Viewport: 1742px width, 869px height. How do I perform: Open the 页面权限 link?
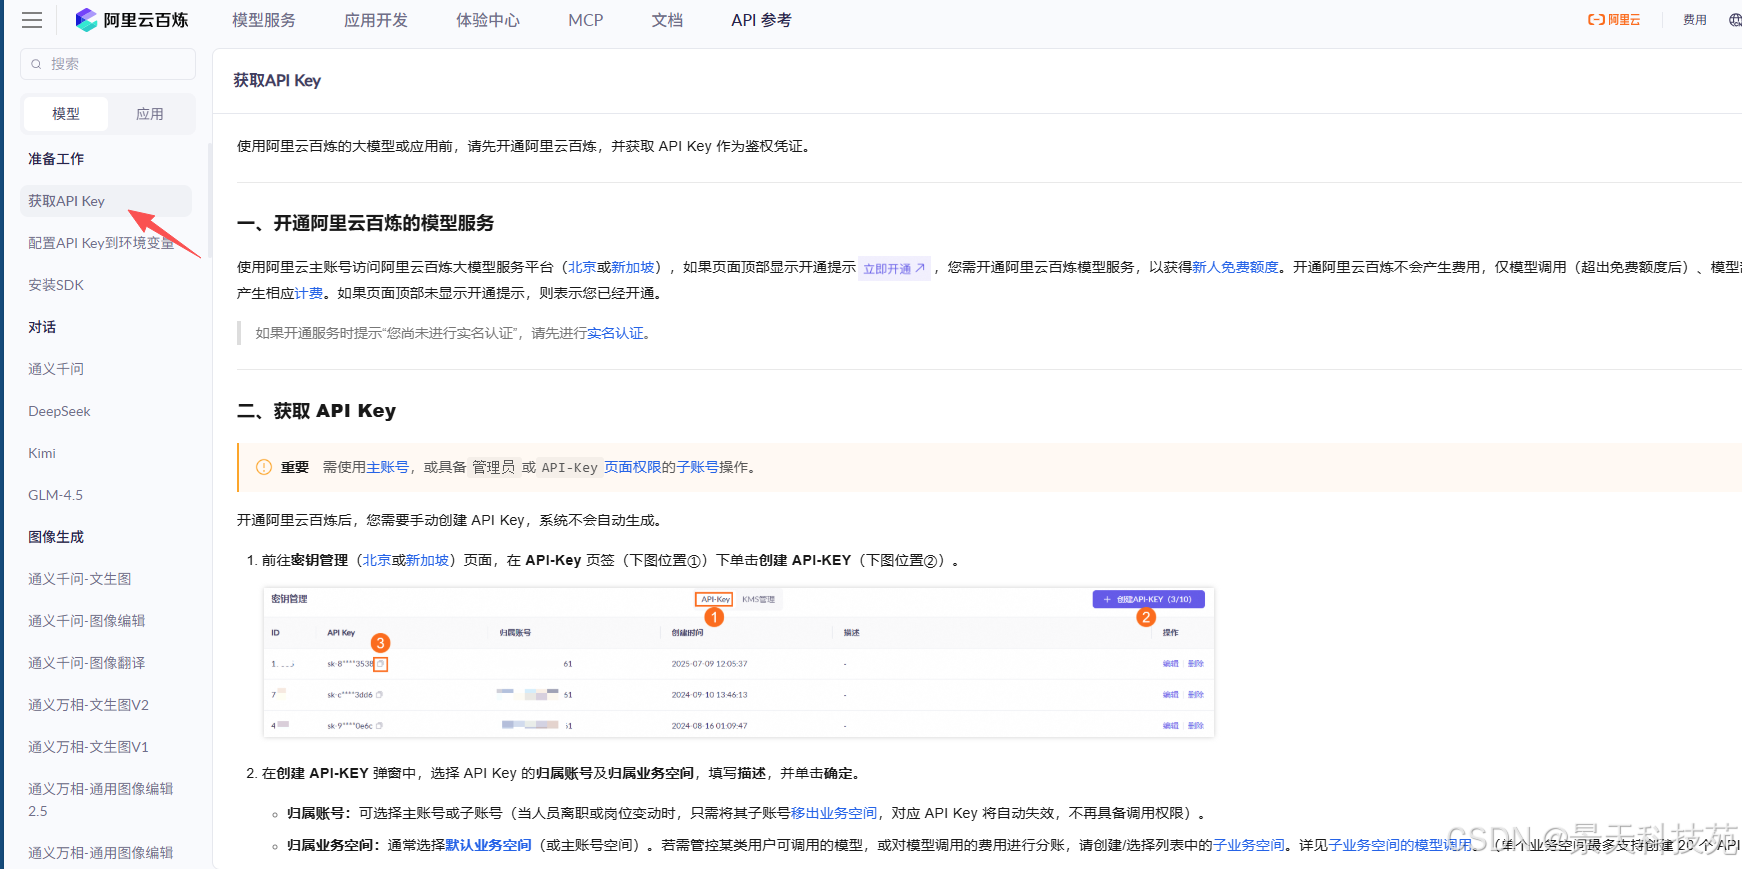point(633,467)
